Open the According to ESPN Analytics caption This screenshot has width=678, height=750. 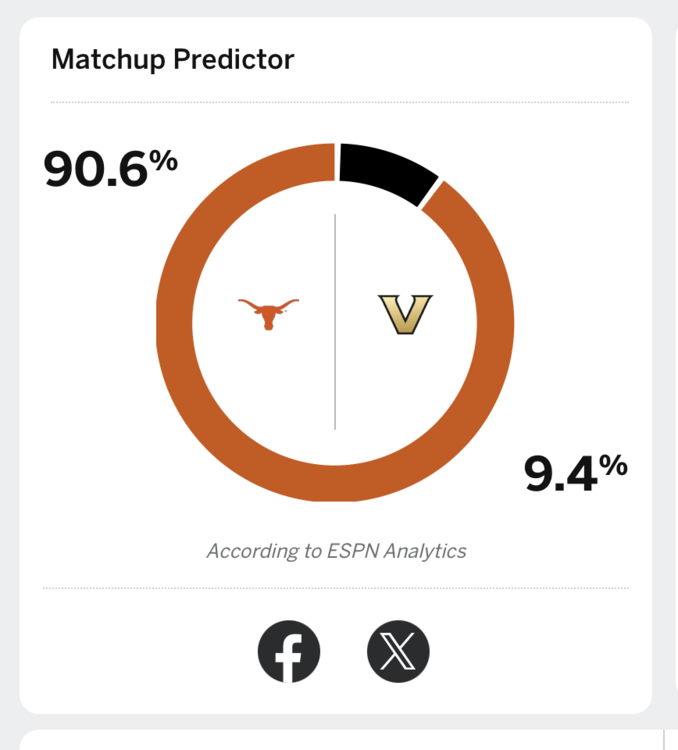336,551
